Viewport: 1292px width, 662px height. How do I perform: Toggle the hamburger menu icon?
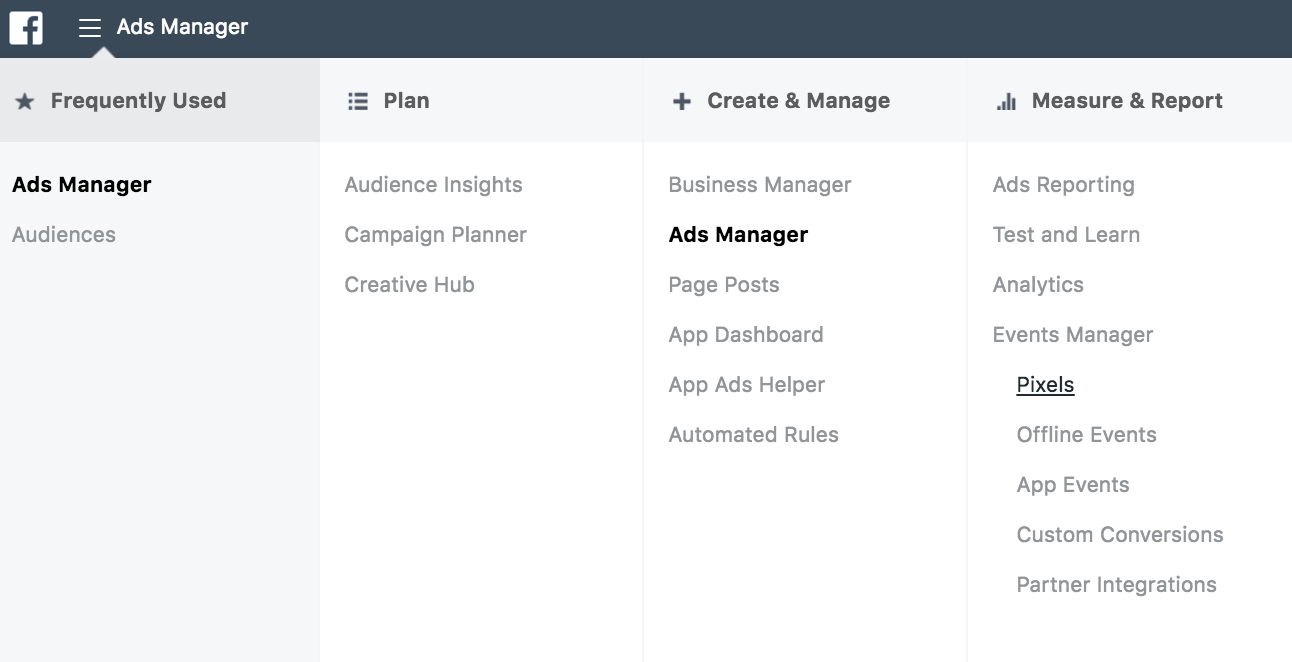tap(90, 28)
